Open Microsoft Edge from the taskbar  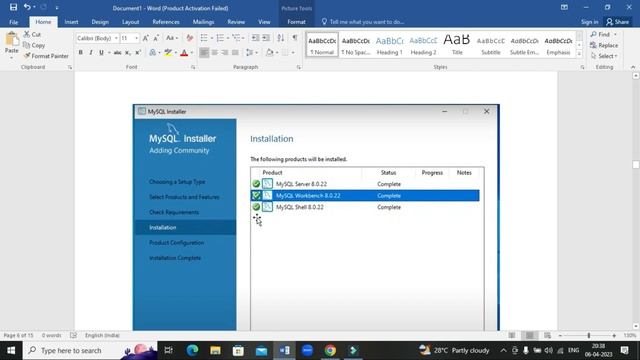pos(192,350)
